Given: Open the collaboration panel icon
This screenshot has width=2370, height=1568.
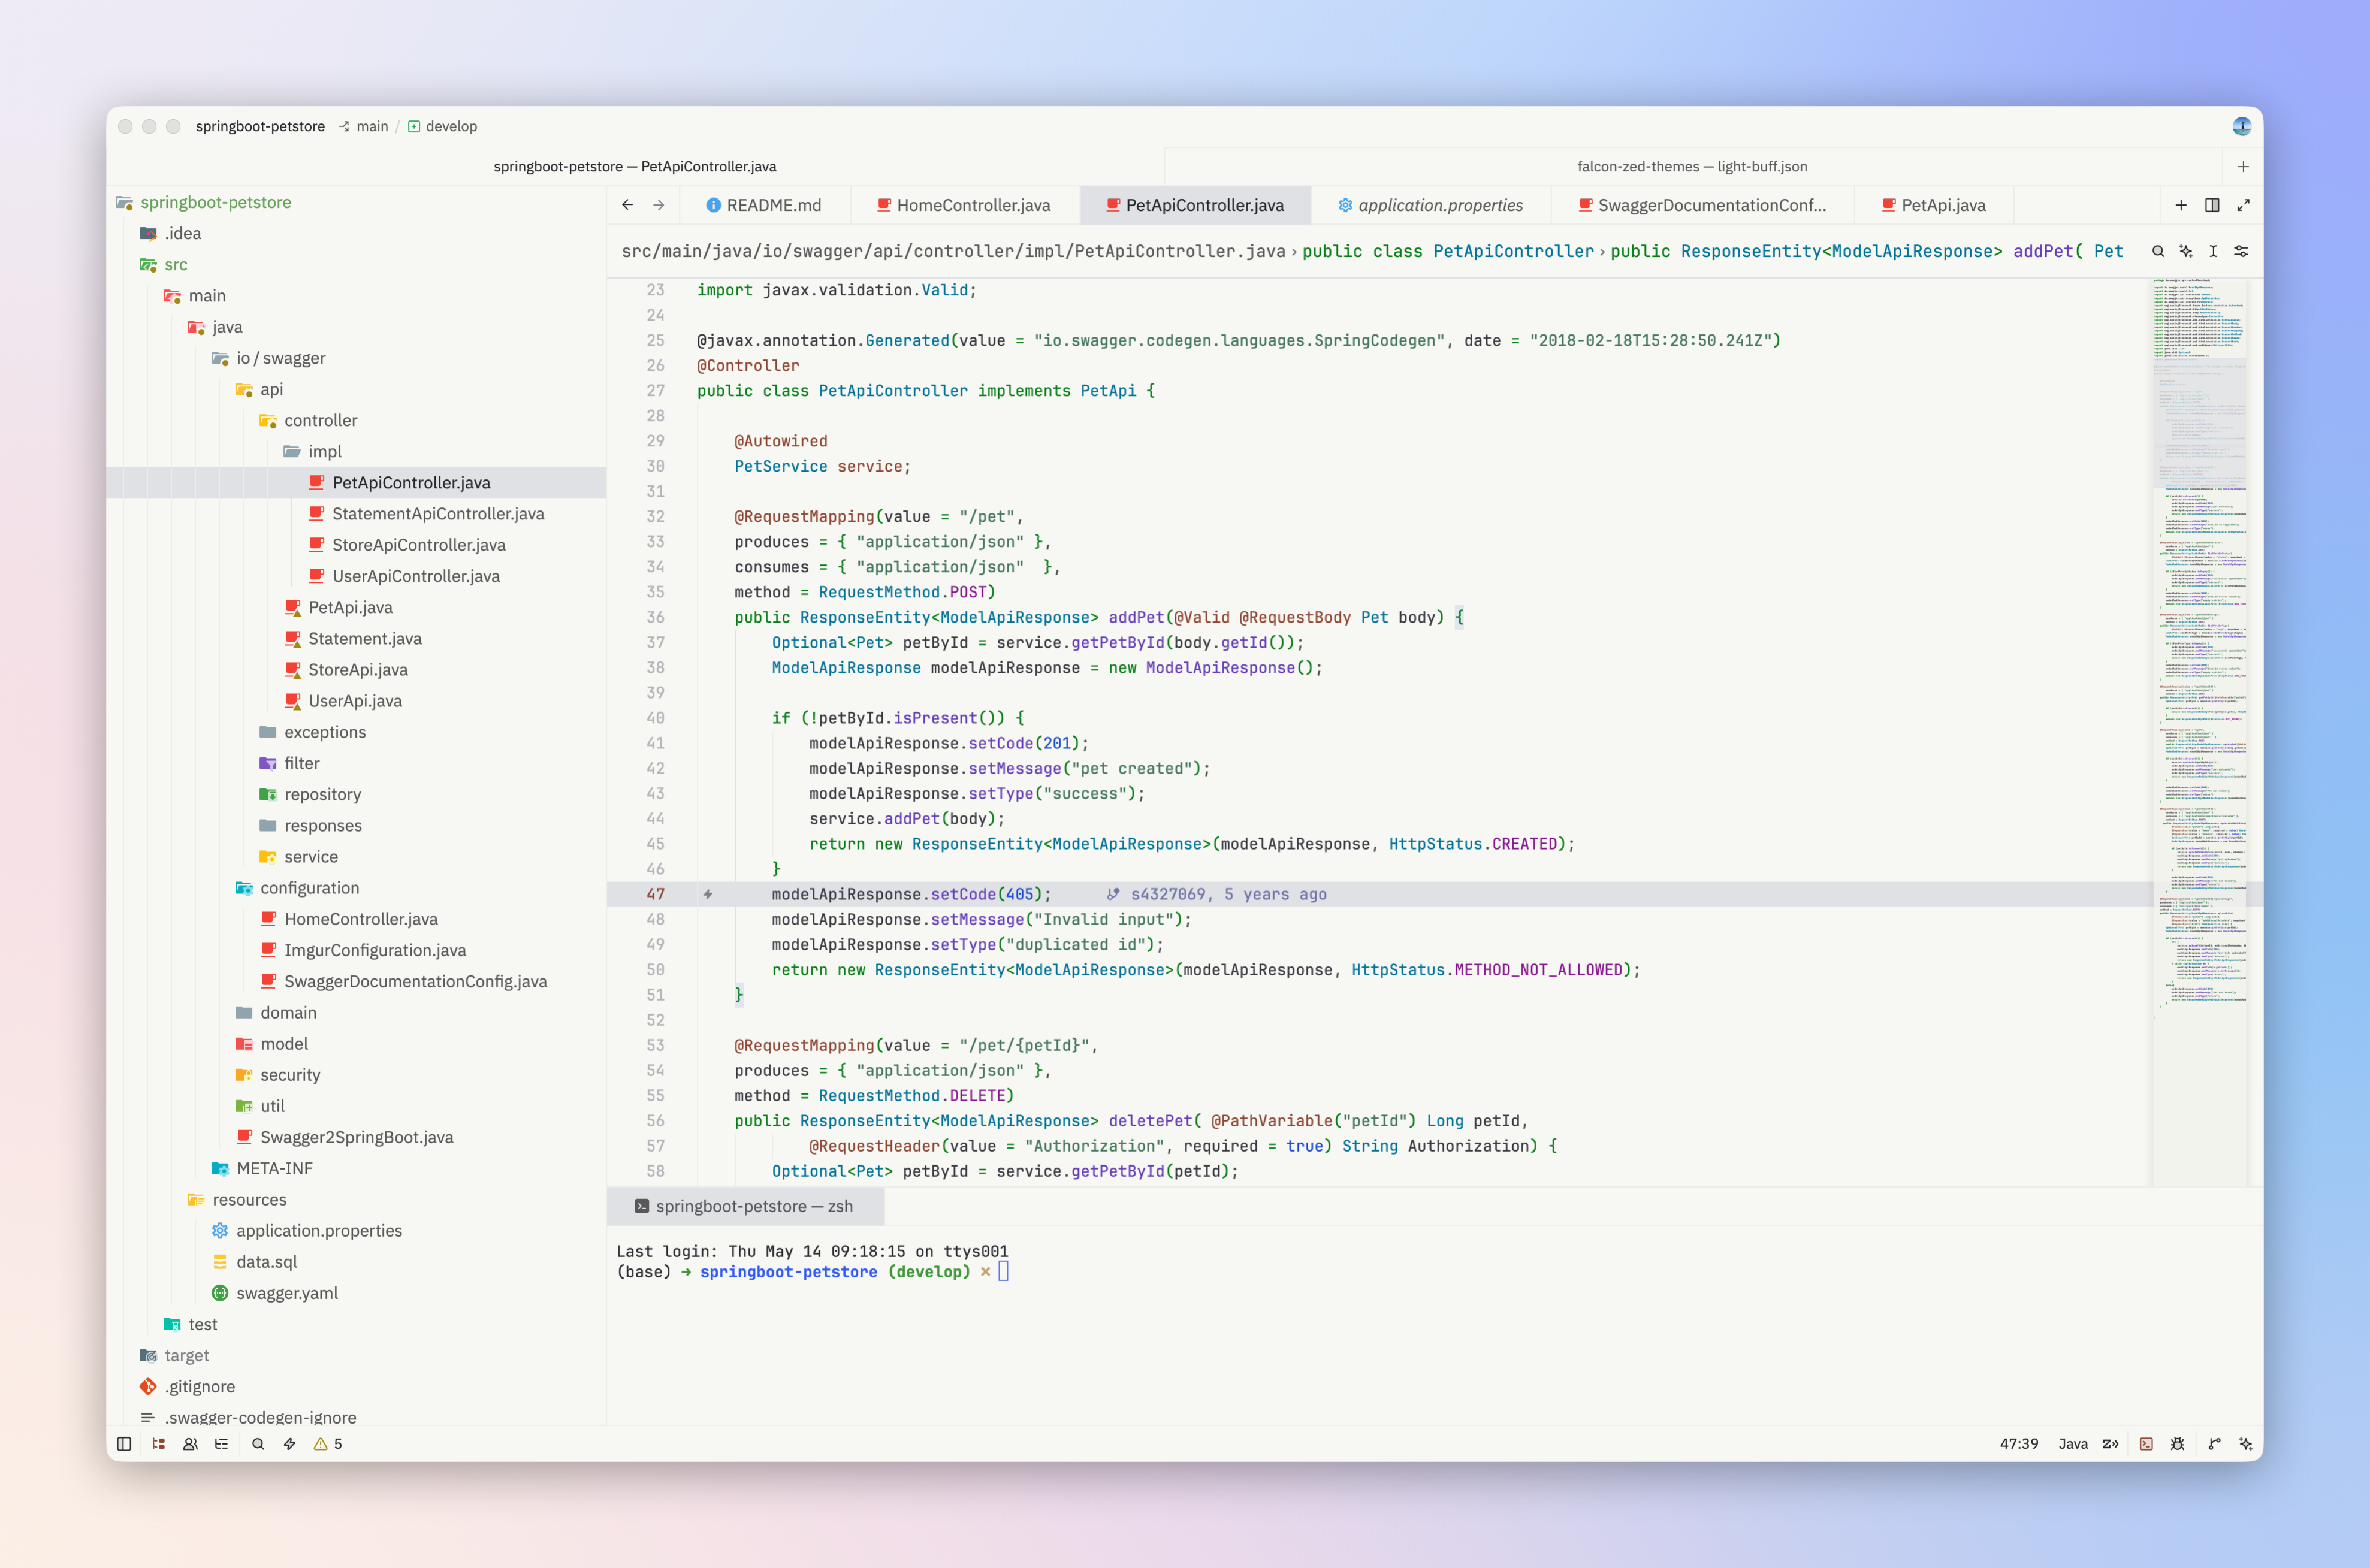Looking at the screenshot, I should 190,1444.
